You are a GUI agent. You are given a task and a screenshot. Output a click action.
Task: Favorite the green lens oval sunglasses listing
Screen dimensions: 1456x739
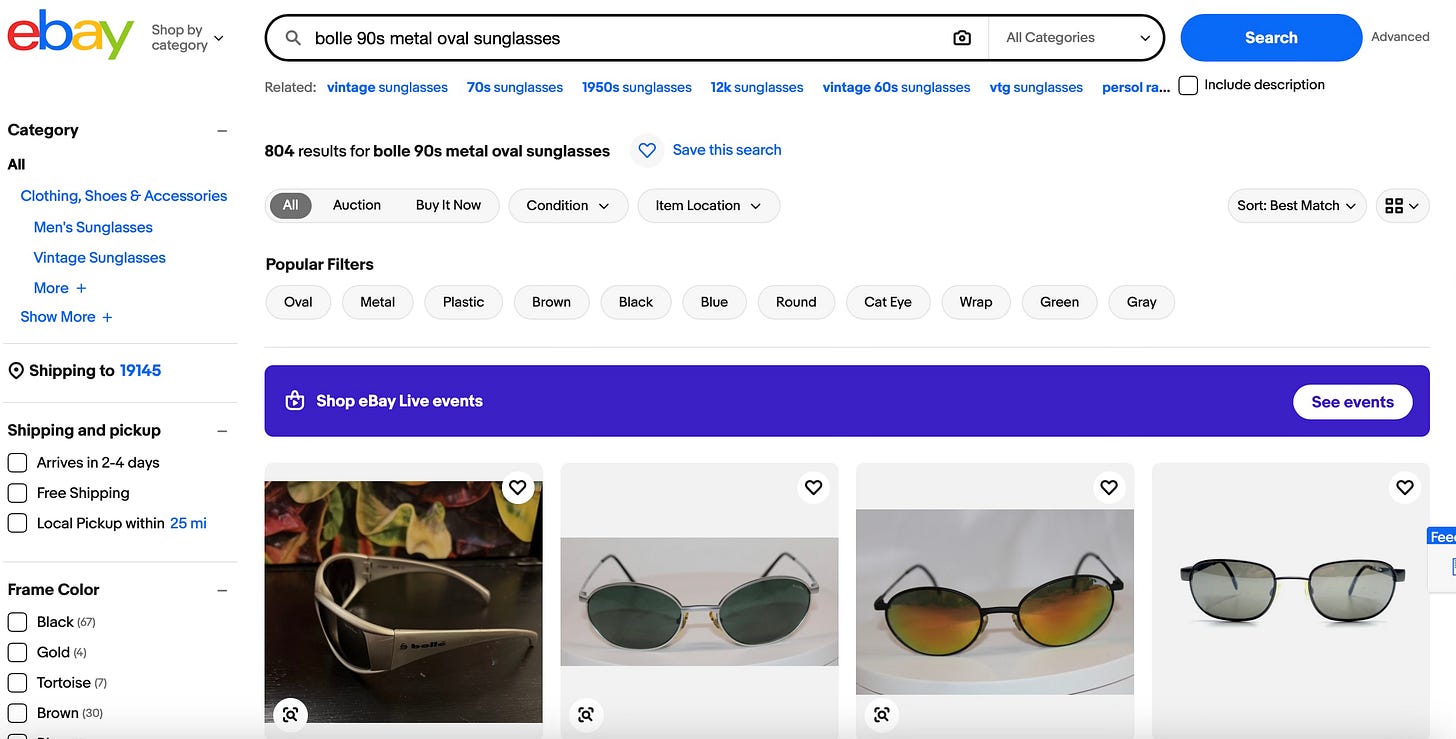[x=813, y=487]
